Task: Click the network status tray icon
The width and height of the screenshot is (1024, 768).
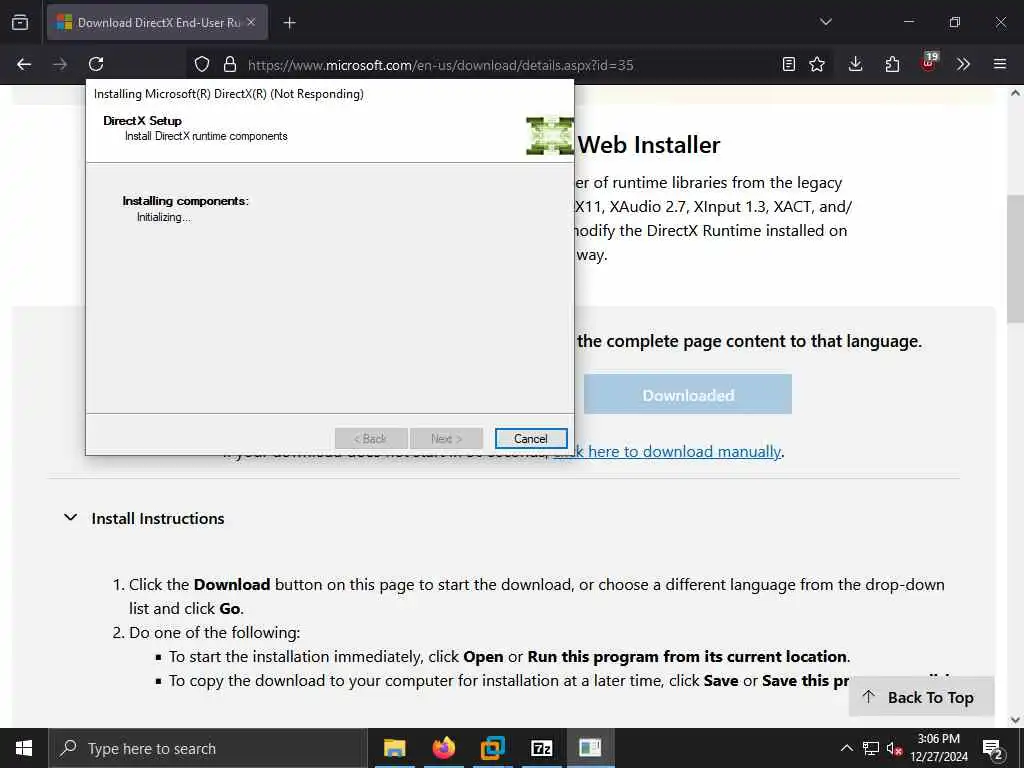Action: (x=871, y=748)
